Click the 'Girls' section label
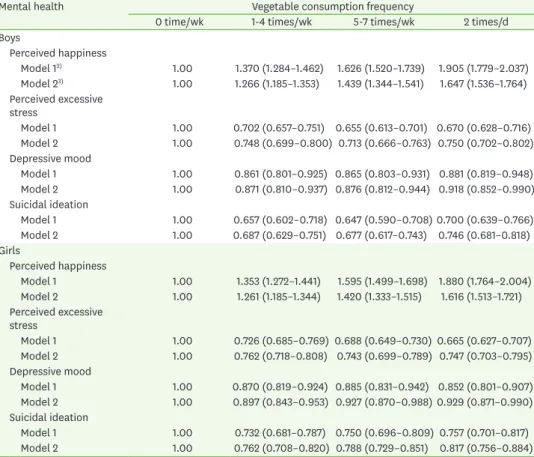This screenshot has width=534, height=457. click(x=10, y=251)
